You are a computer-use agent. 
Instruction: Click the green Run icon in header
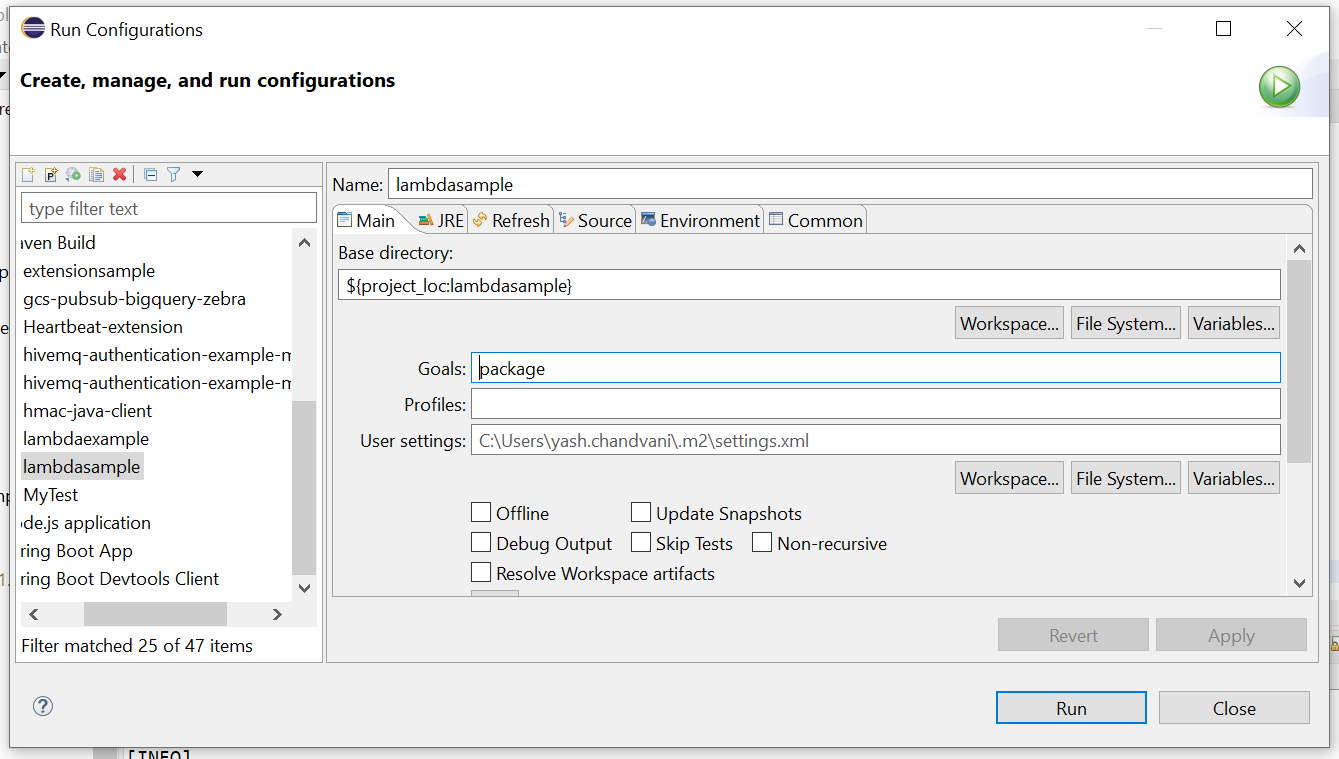pos(1279,87)
